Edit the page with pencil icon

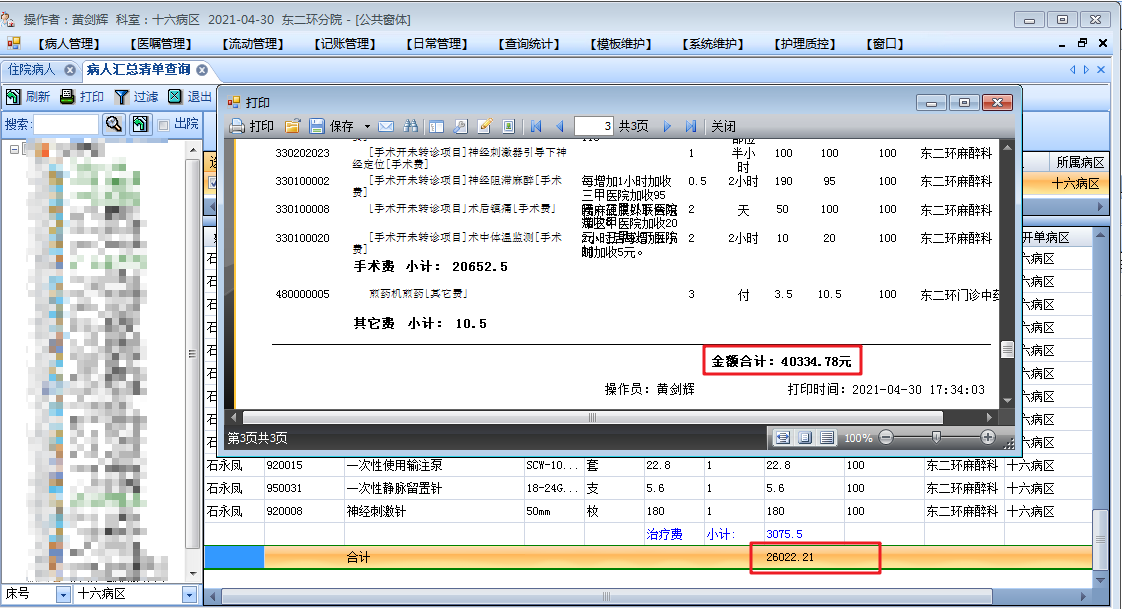click(x=484, y=127)
